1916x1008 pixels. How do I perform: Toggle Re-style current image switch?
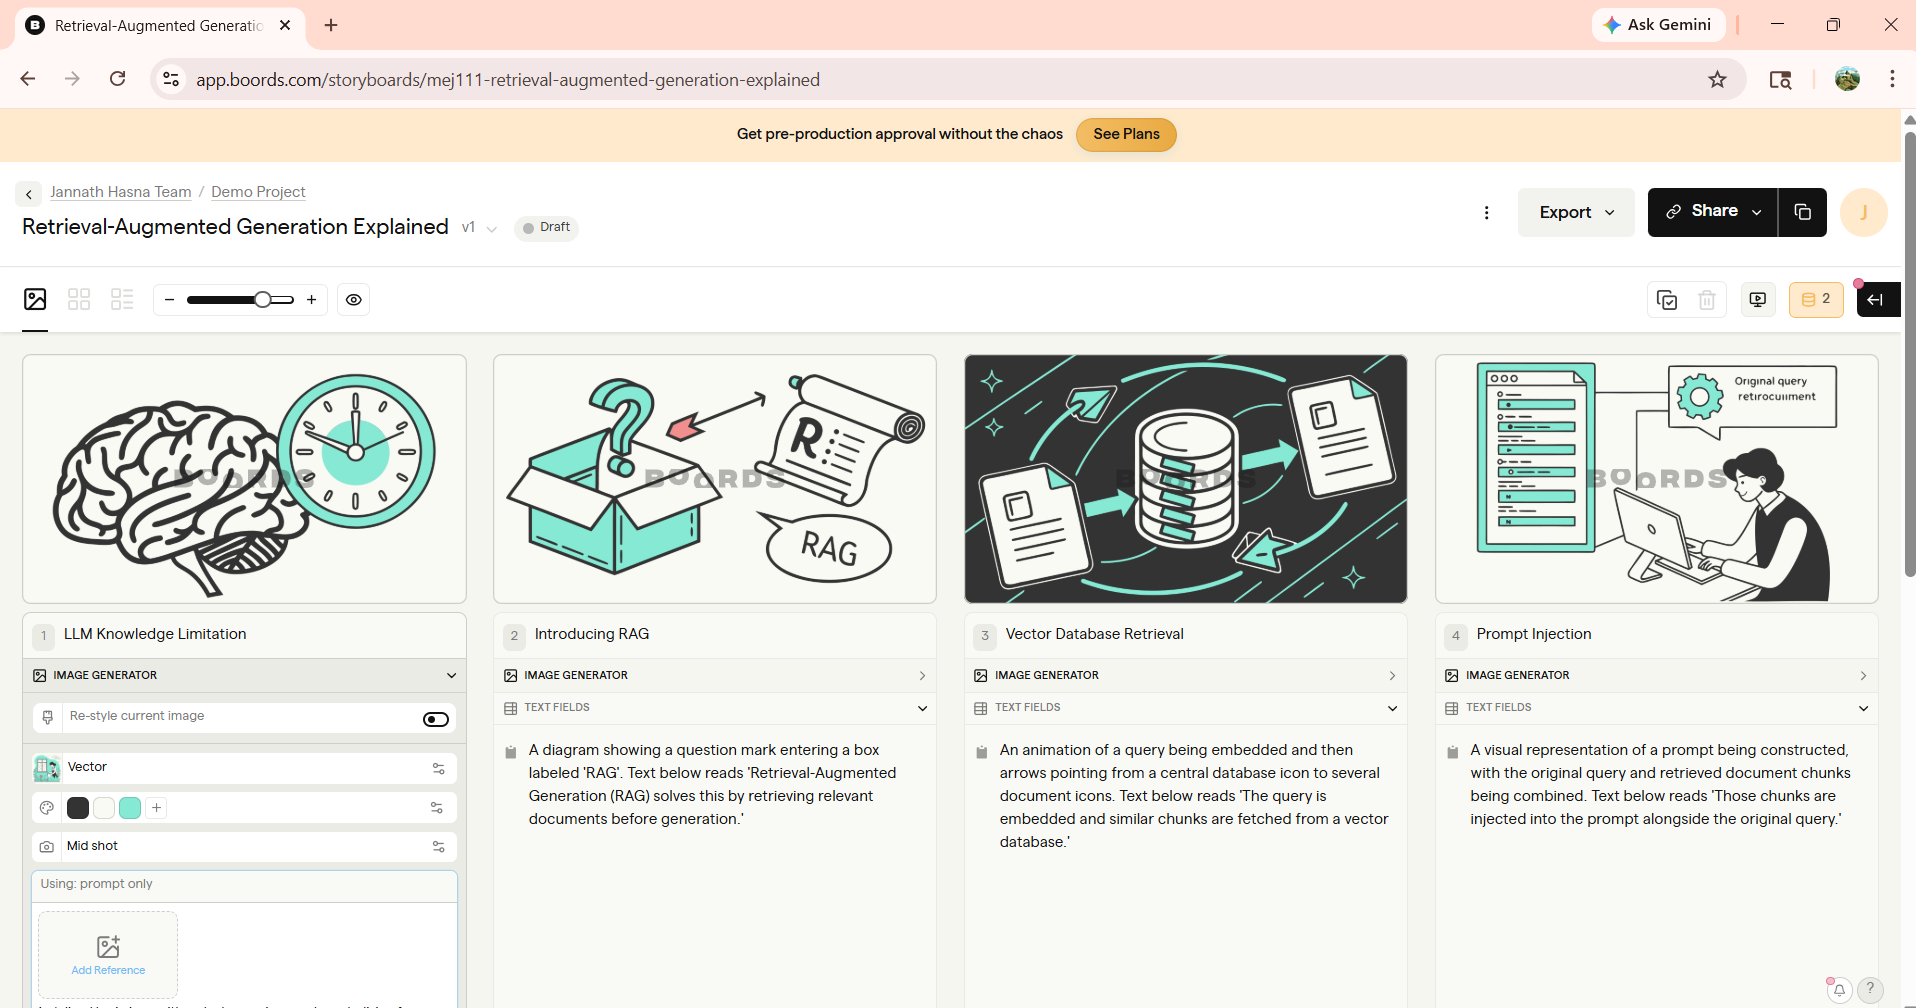(x=436, y=719)
